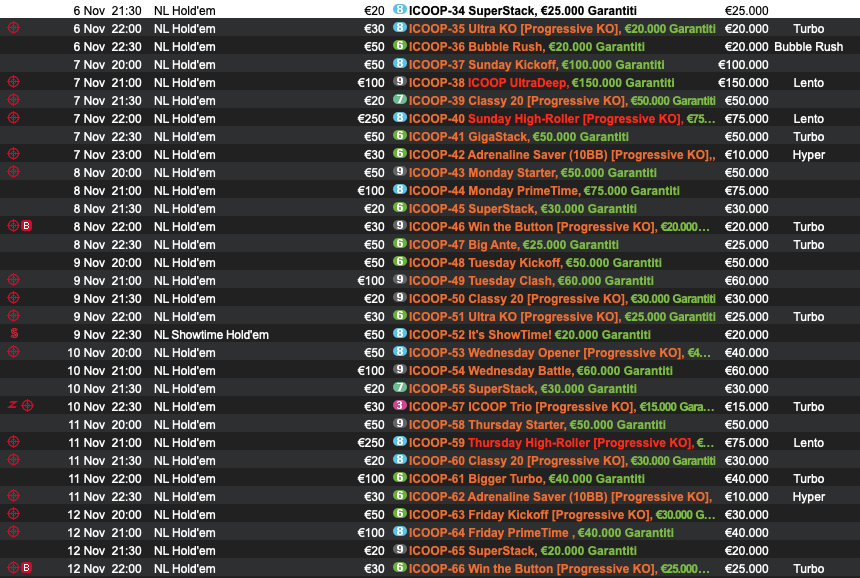Viewport: 860px width, 578px height.
Task: Click NL Hold'em on the ICOOP-44 Monday PrimeTime row
Action: [x=184, y=191]
